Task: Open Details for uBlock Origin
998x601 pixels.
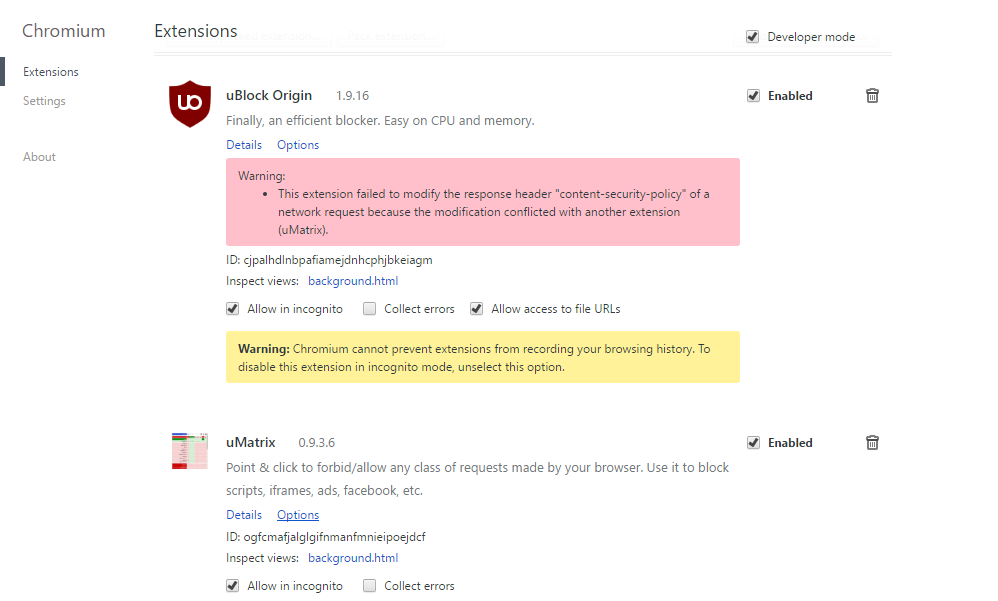Action: 244,144
